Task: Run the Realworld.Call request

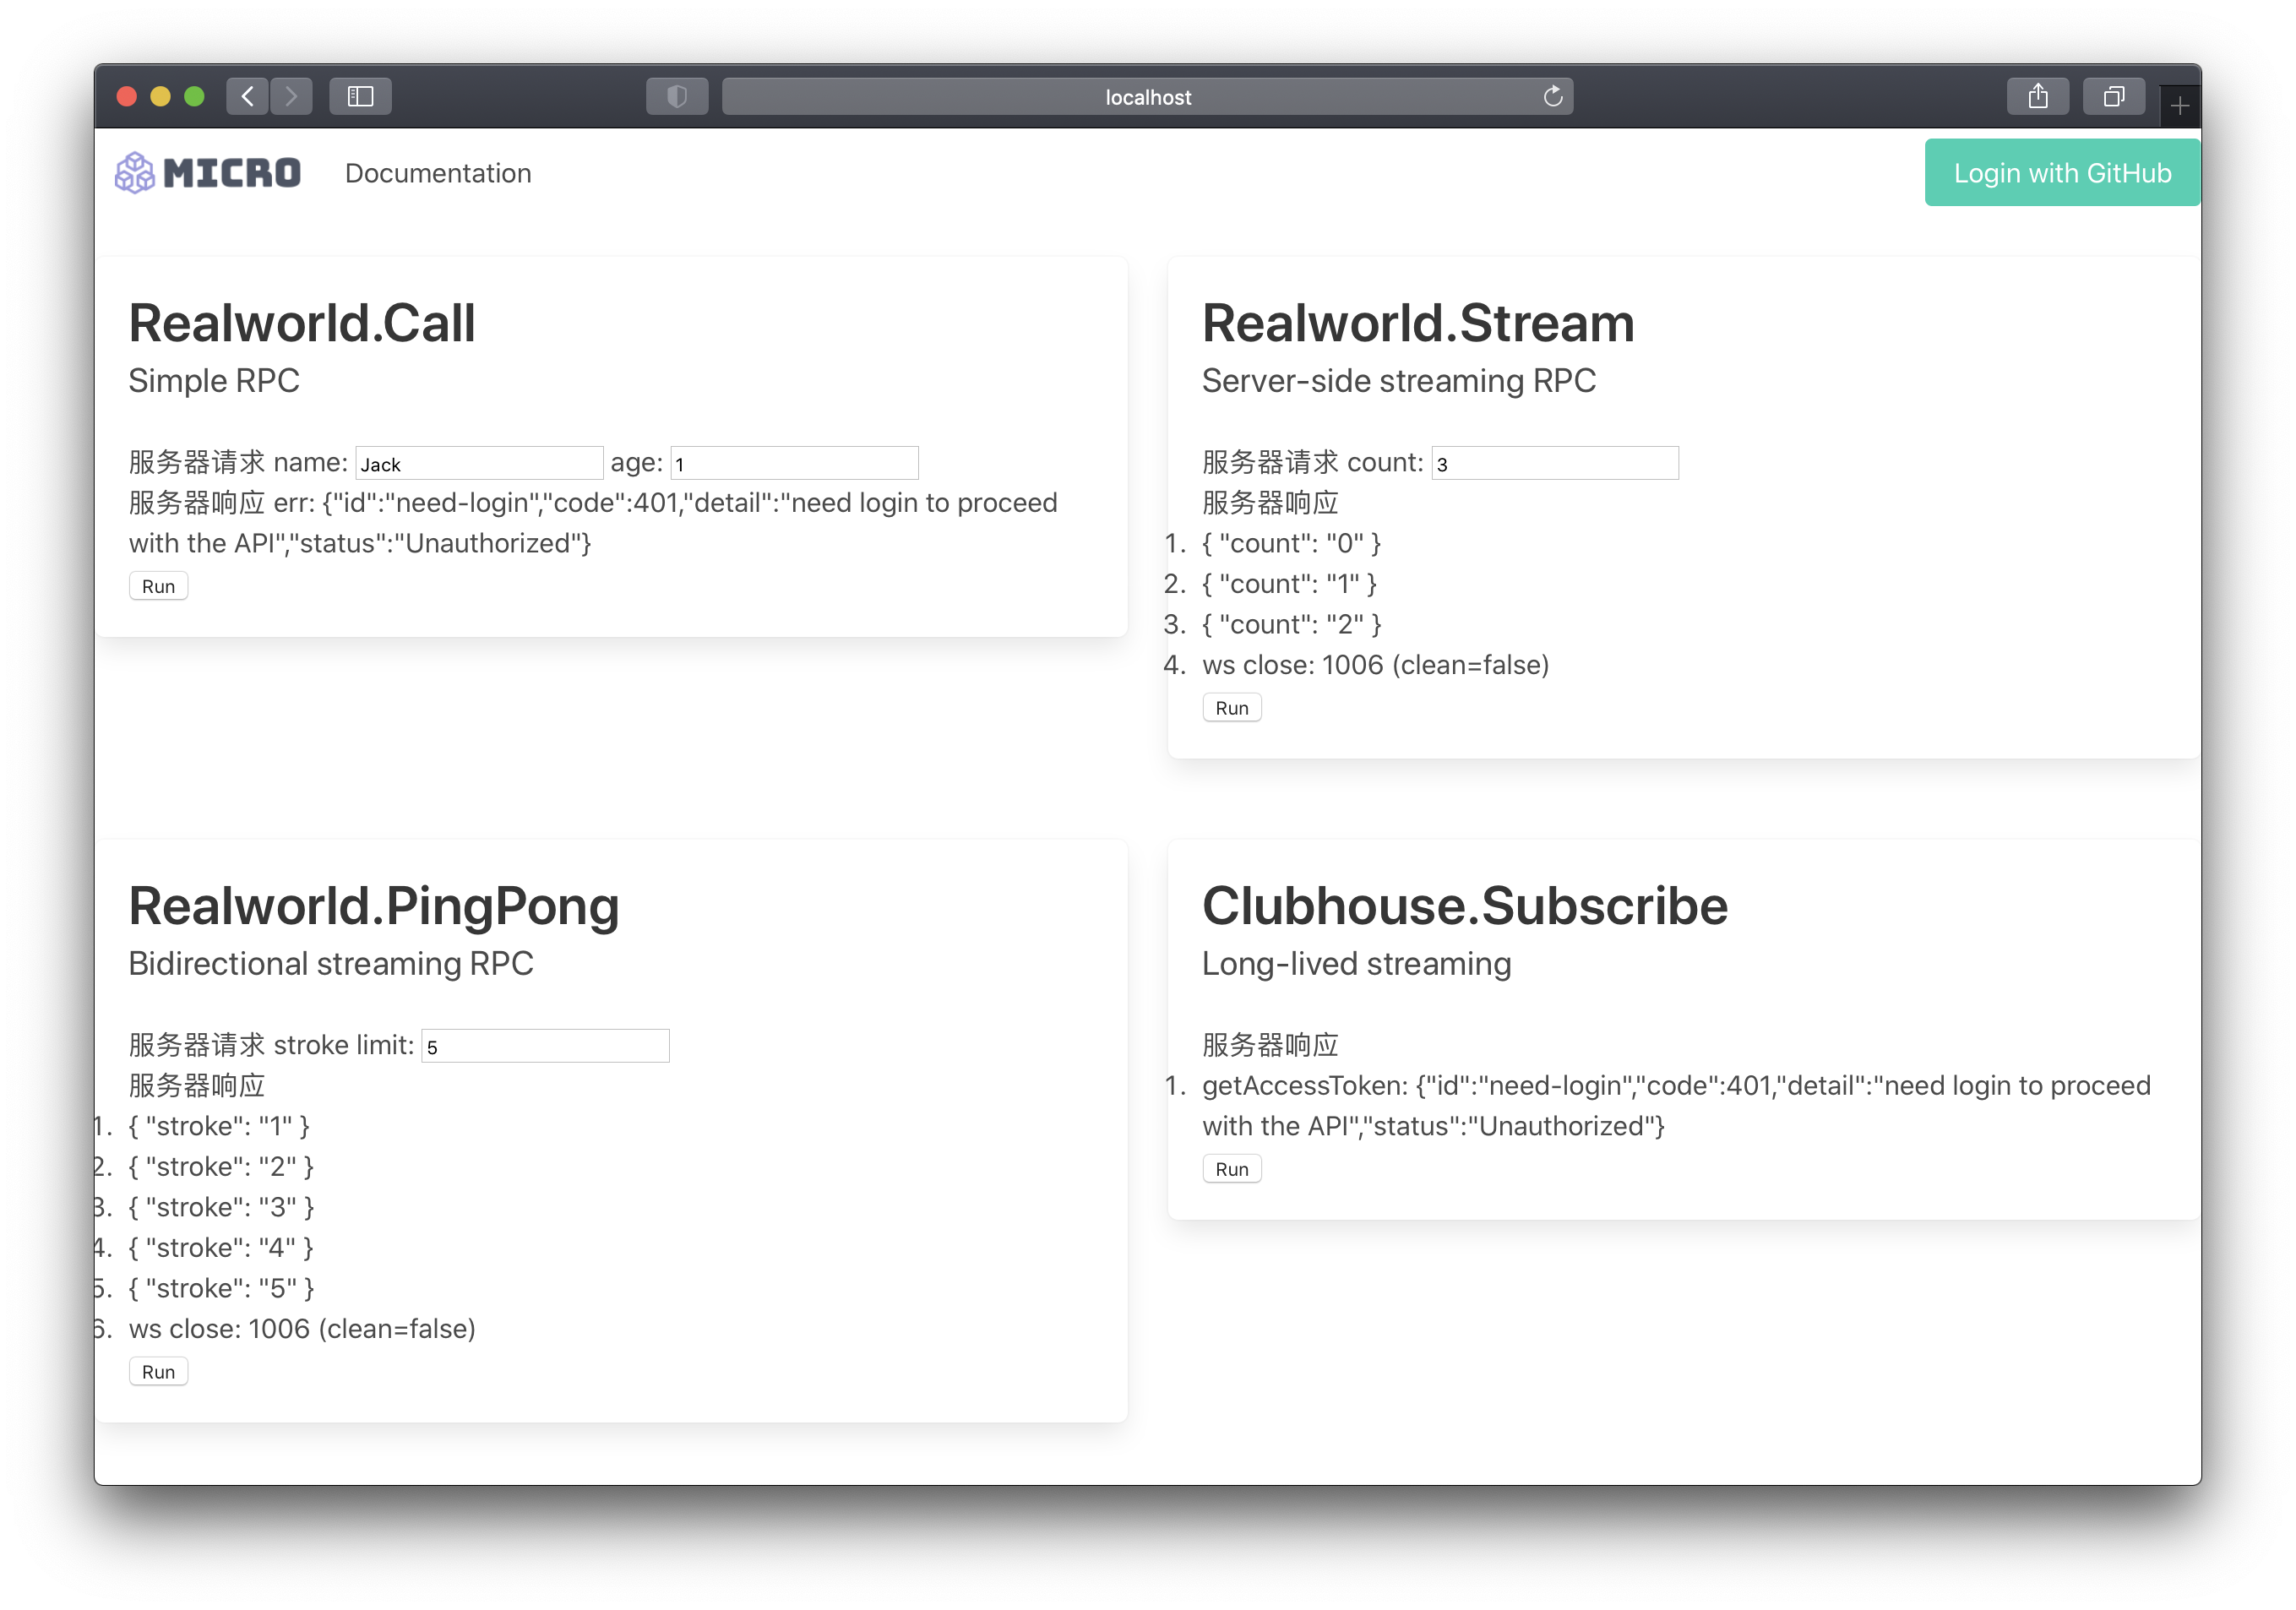Action: point(158,586)
